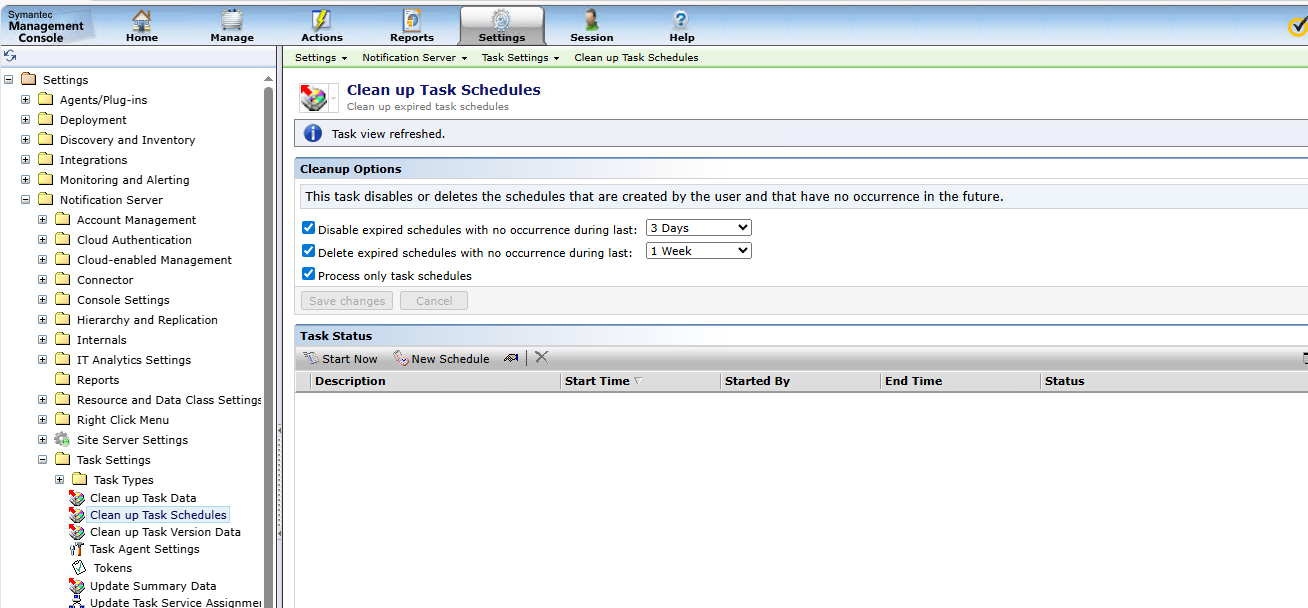Image resolution: width=1308 pixels, height=608 pixels.
Task: Open the Manage menu icon
Action: [231, 19]
